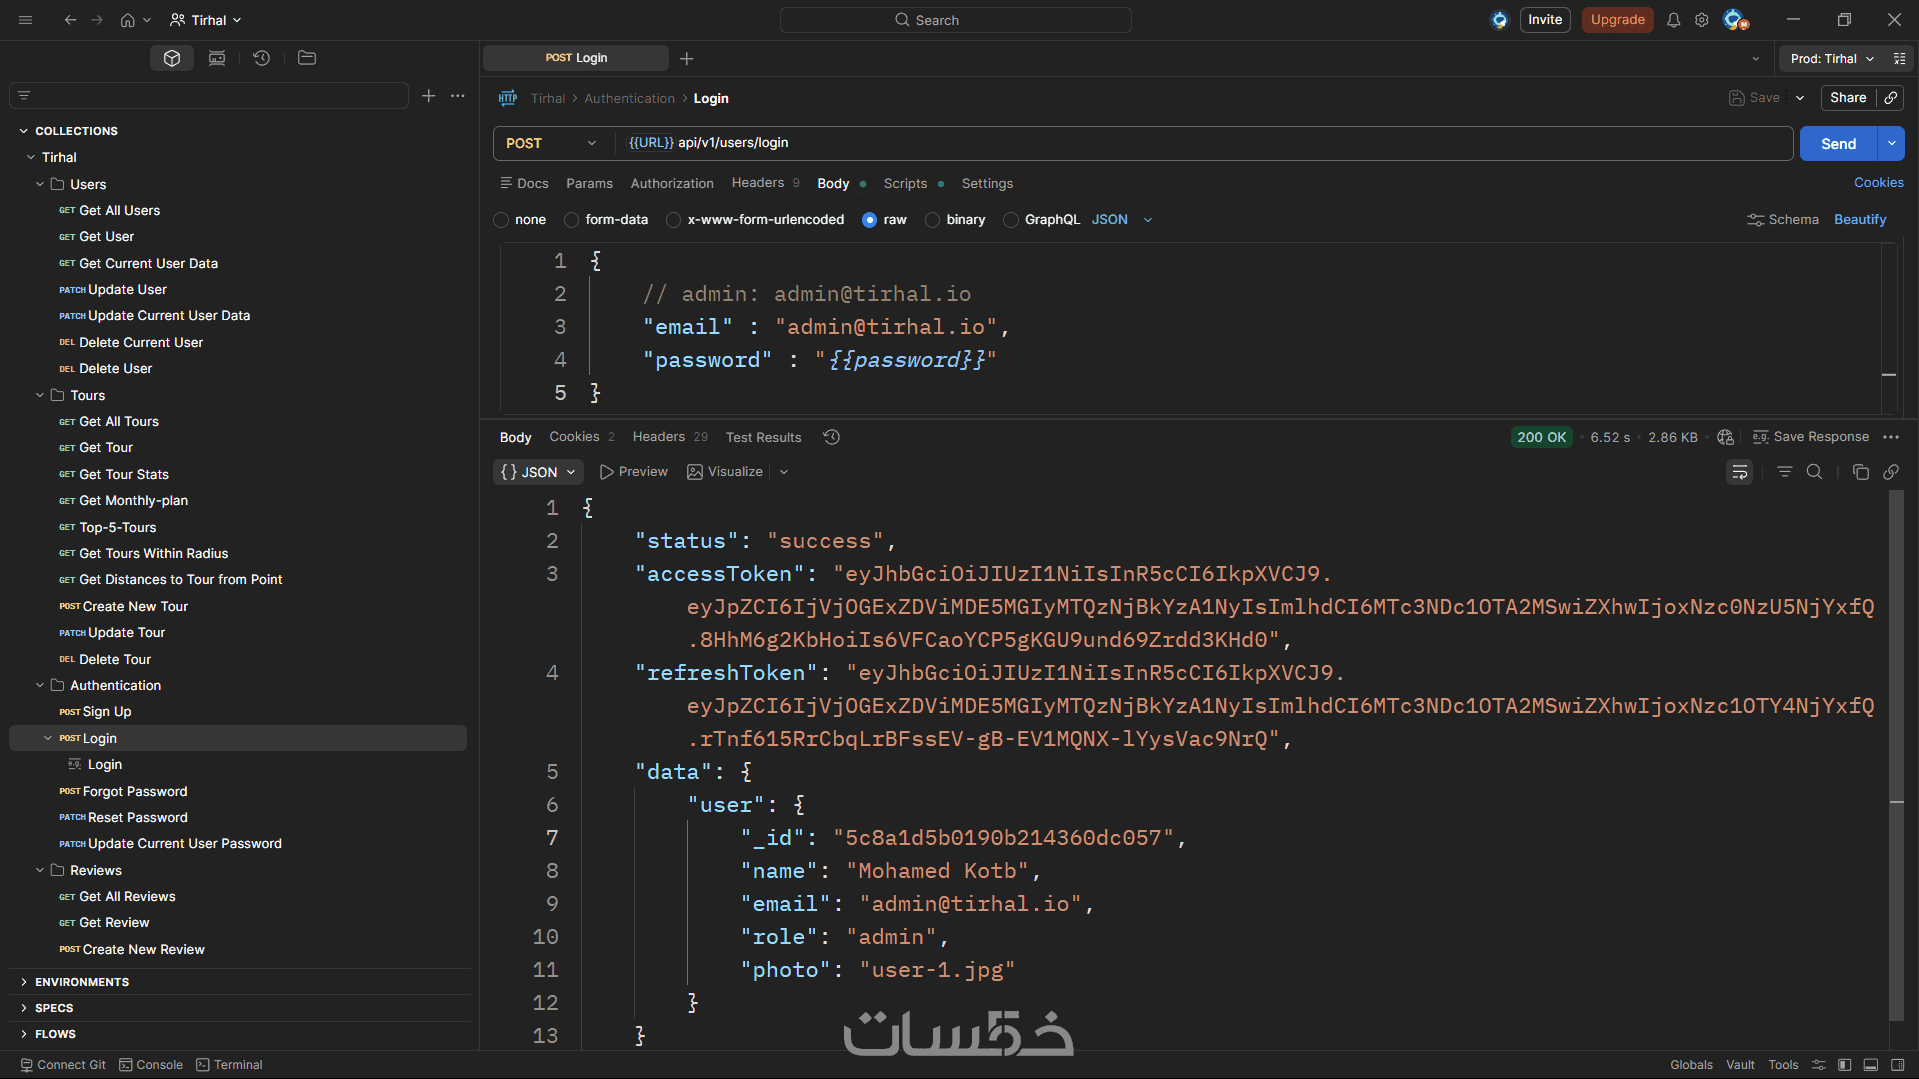Open a new request tab with plus
Image resolution: width=1919 pixels, height=1079 pixels.
point(687,59)
